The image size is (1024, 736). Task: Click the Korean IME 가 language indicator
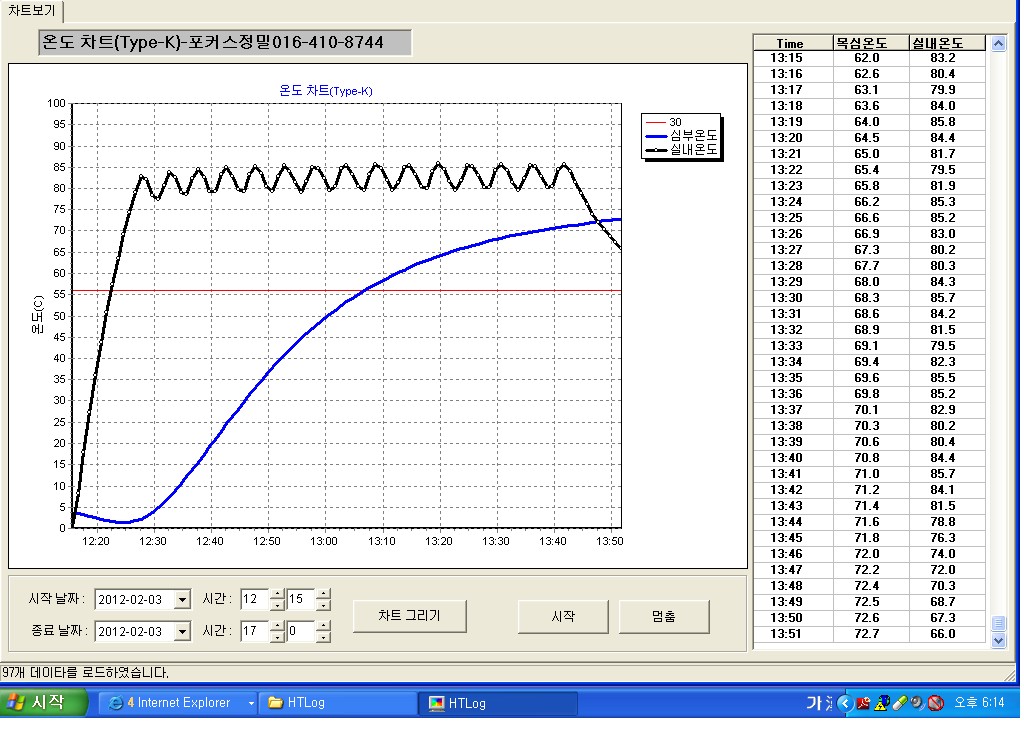point(814,703)
